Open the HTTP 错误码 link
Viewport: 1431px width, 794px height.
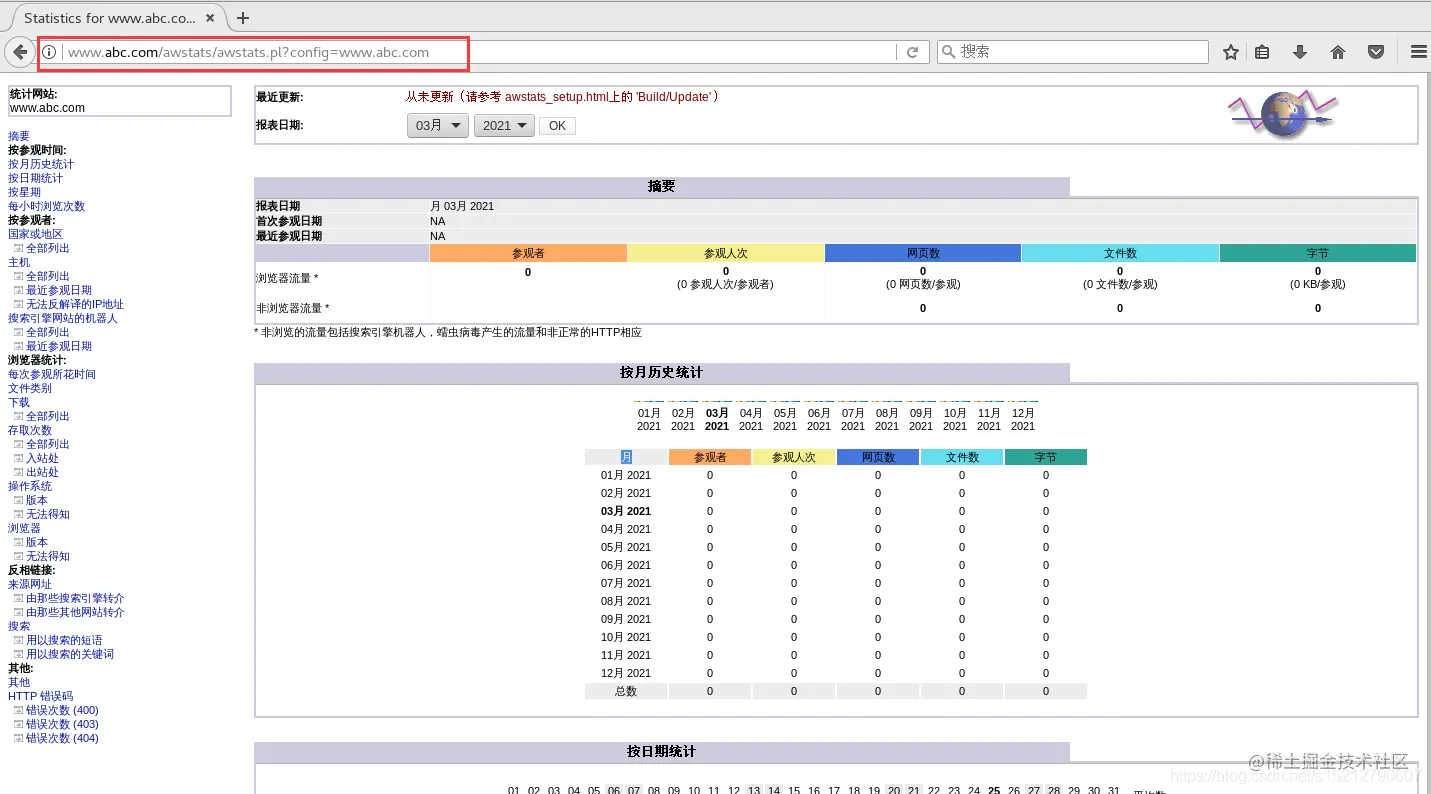click(x=40, y=696)
